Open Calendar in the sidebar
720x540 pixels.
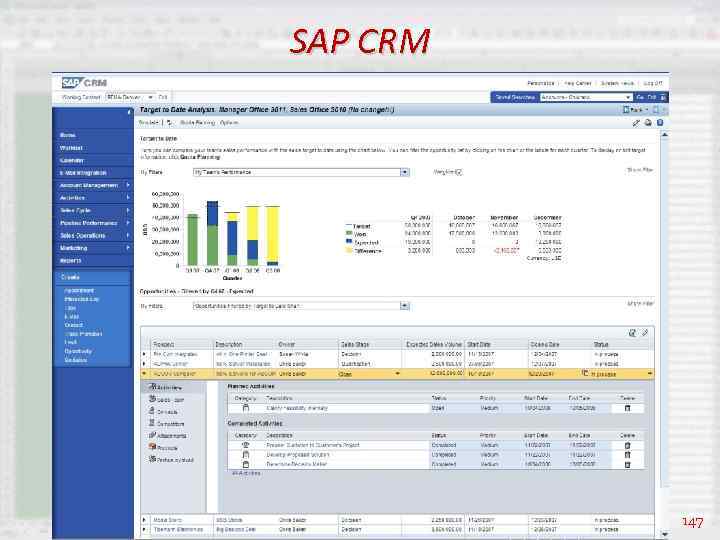(72, 160)
